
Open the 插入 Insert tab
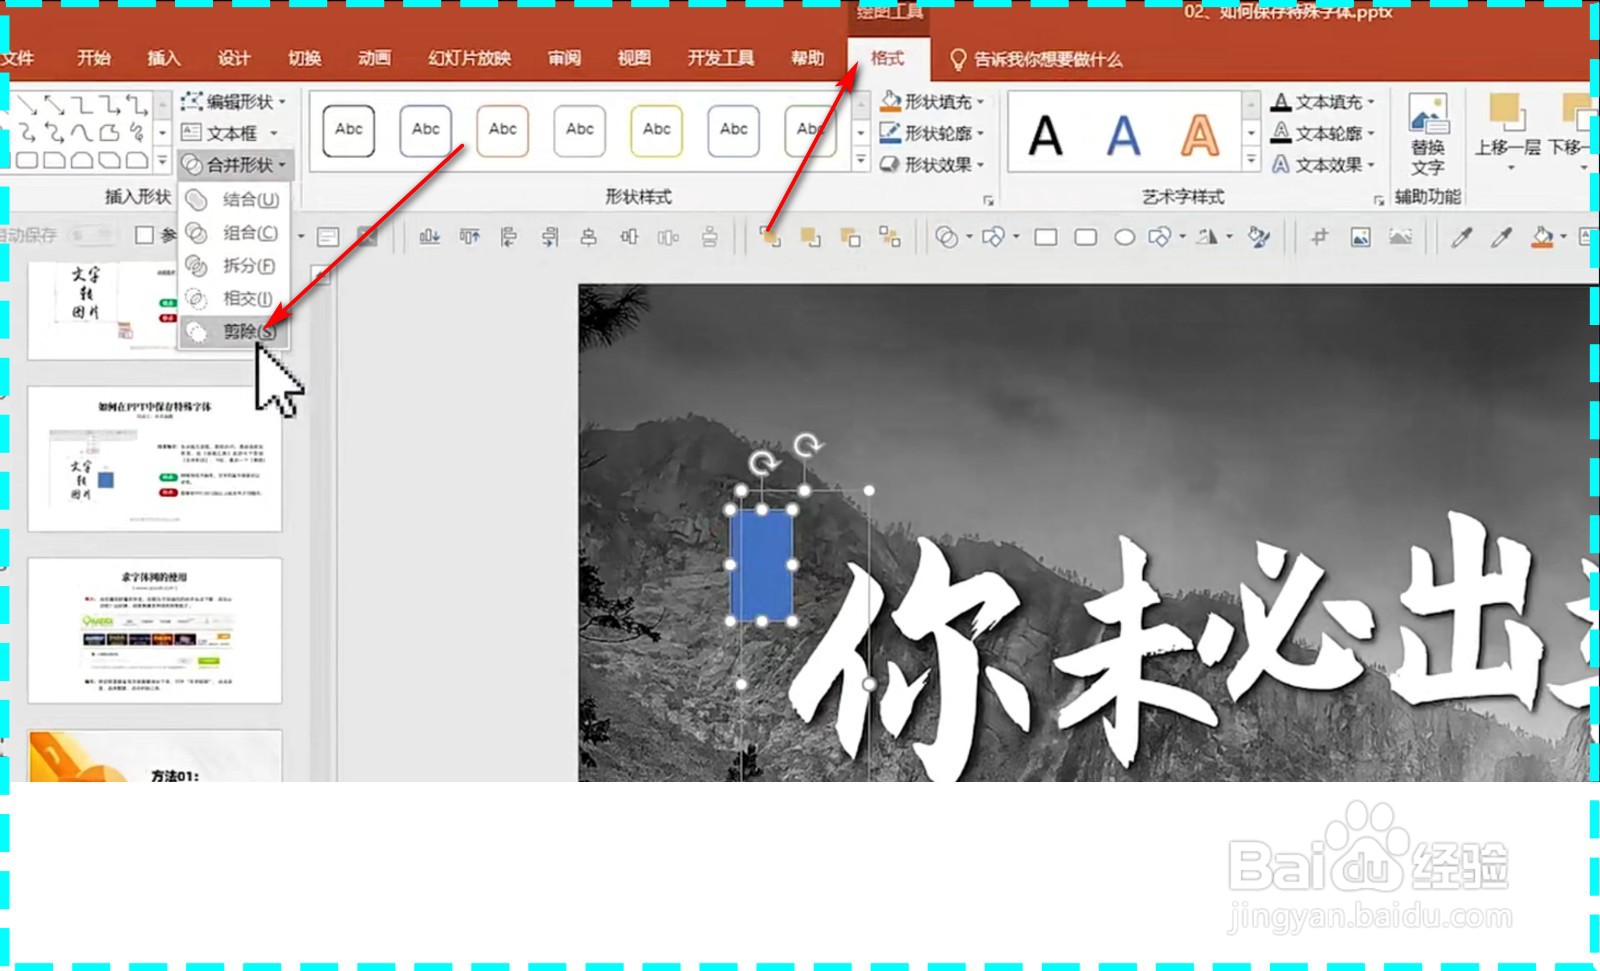163,58
